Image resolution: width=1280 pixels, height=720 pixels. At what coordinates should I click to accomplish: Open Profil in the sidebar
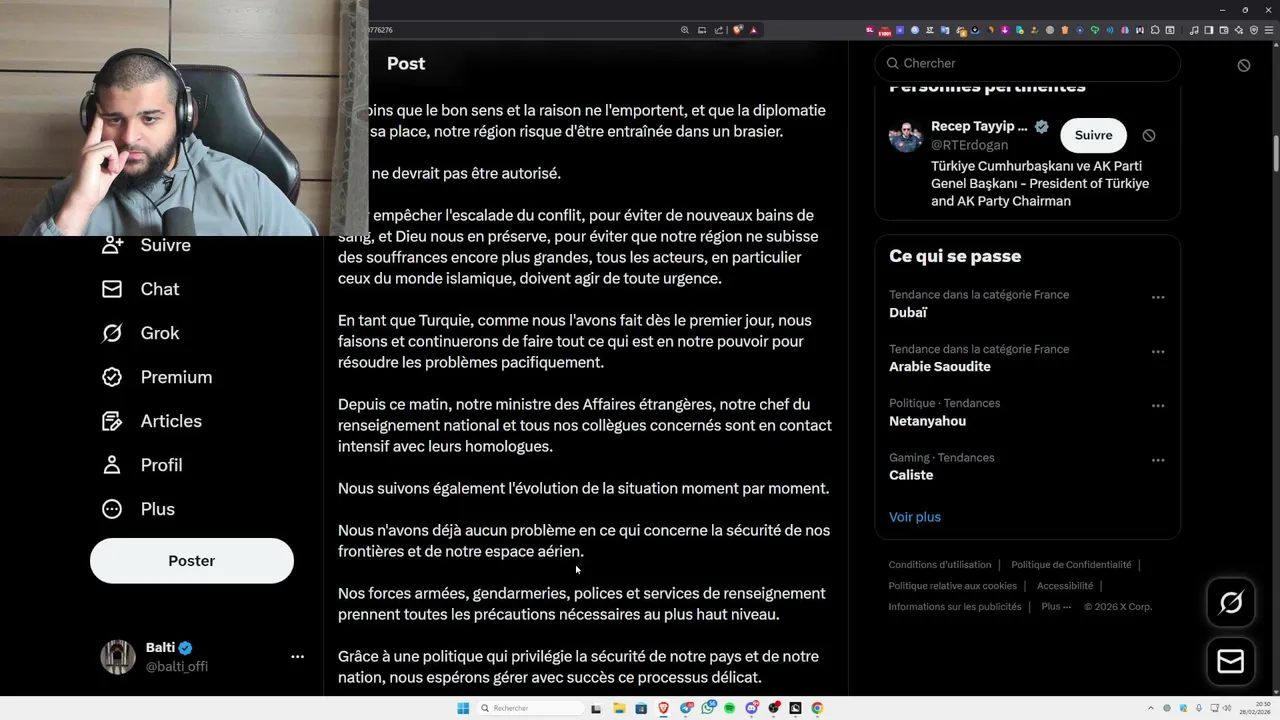142,465
